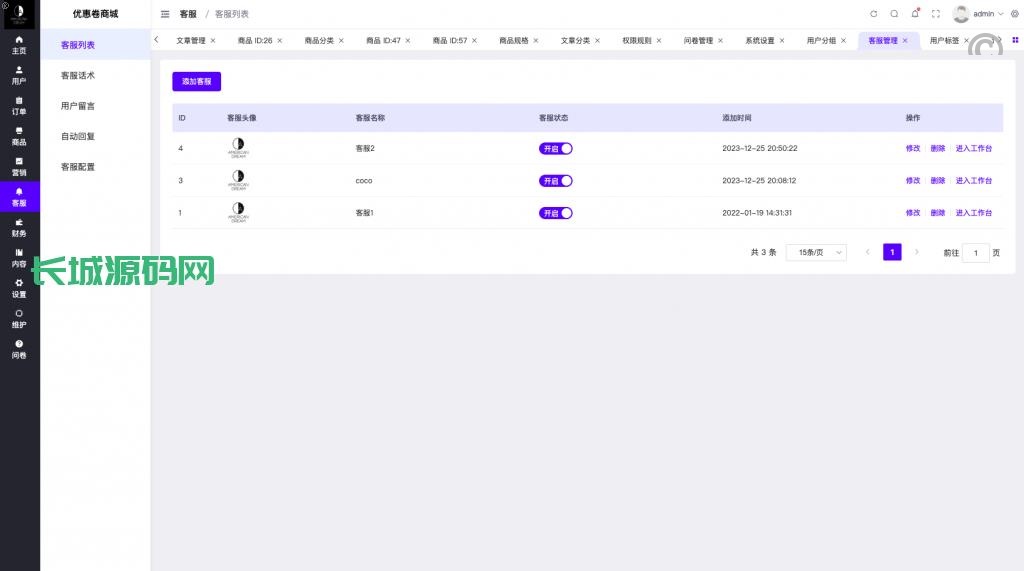Image resolution: width=1024 pixels, height=571 pixels.
Task: Click the next page arrow
Action: click(917, 252)
